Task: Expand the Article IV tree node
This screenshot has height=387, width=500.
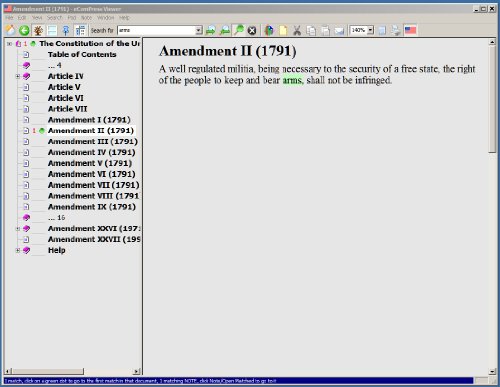Action: pyautogui.click(x=18, y=76)
